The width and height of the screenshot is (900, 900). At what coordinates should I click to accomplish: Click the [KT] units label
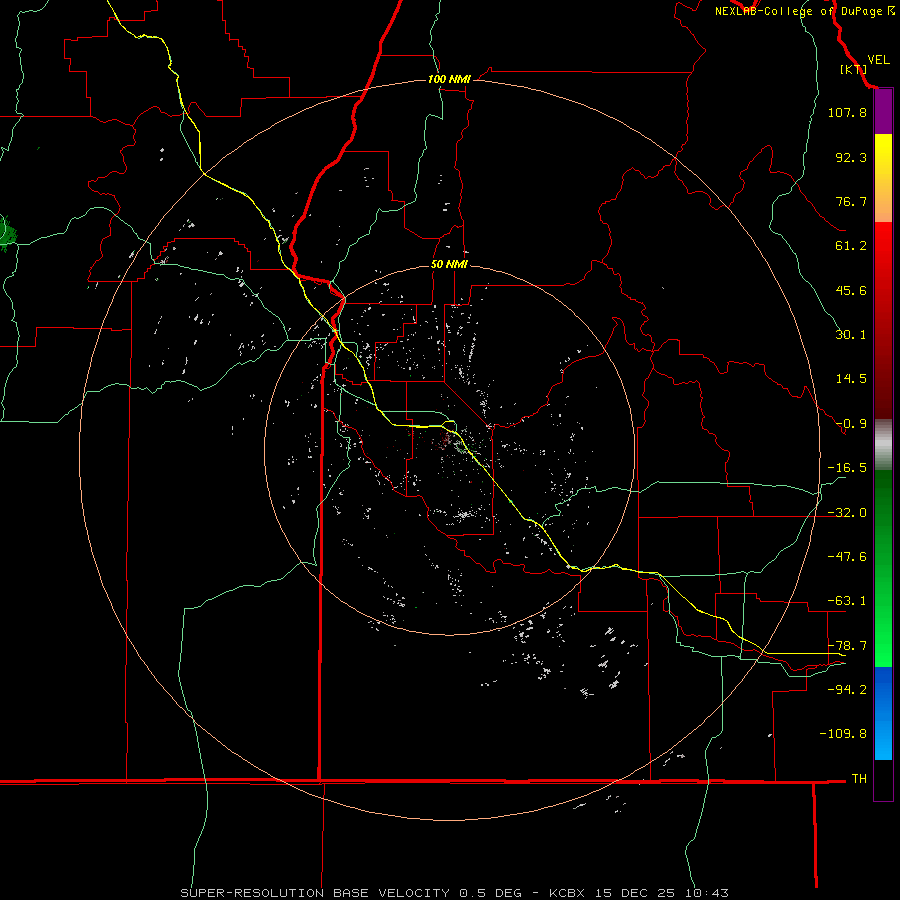coord(852,69)
